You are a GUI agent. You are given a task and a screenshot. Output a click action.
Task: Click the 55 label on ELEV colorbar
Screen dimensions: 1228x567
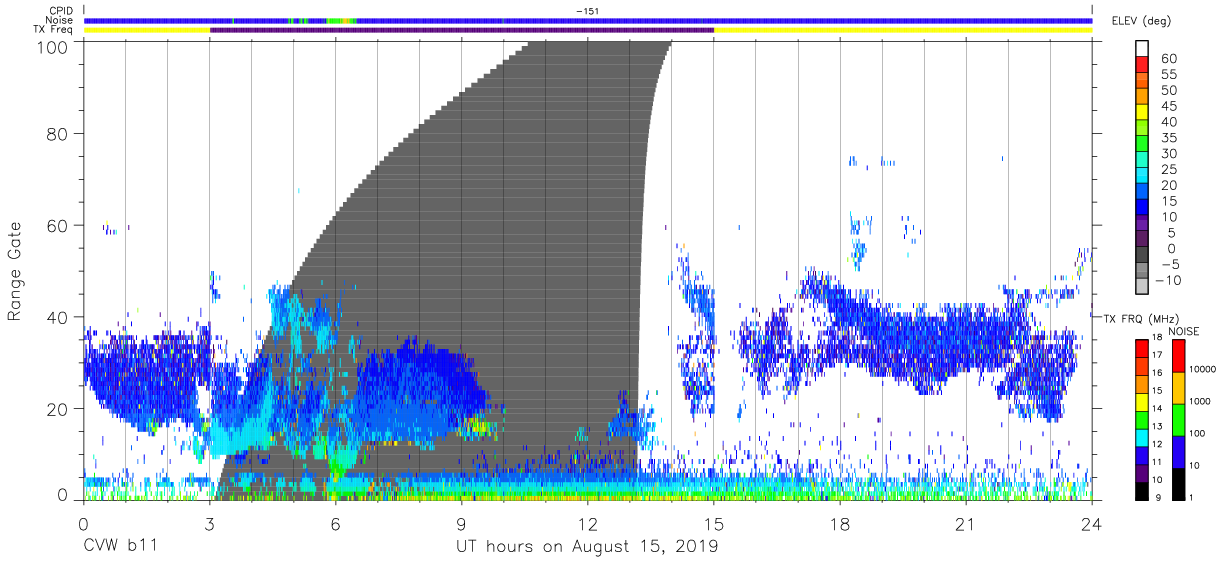click(1168, 74)
